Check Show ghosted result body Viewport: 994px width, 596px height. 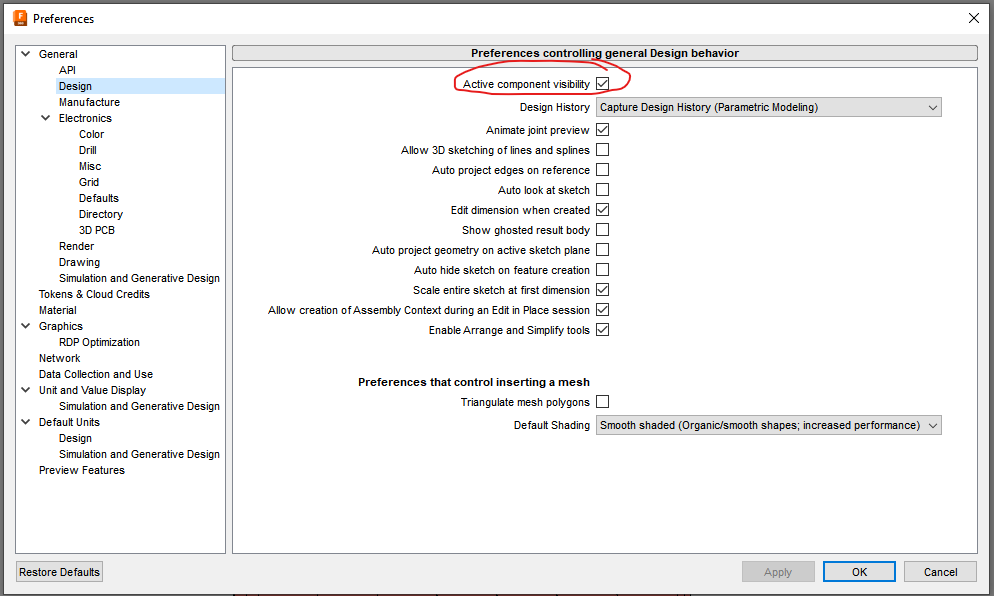point(602,229)
